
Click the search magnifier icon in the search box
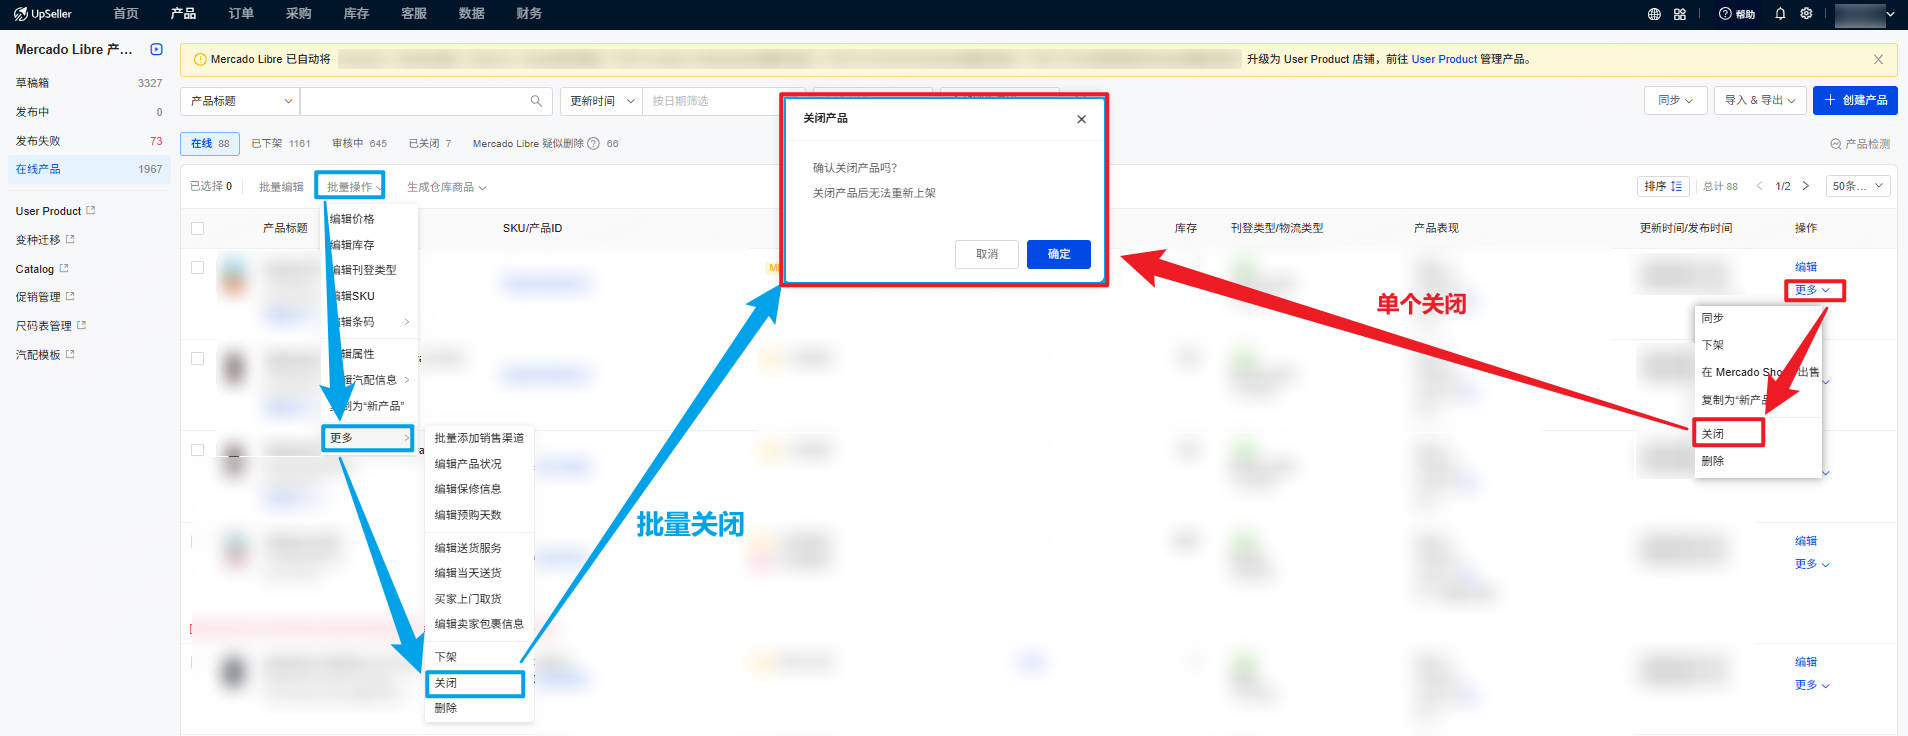click(536, 101)
